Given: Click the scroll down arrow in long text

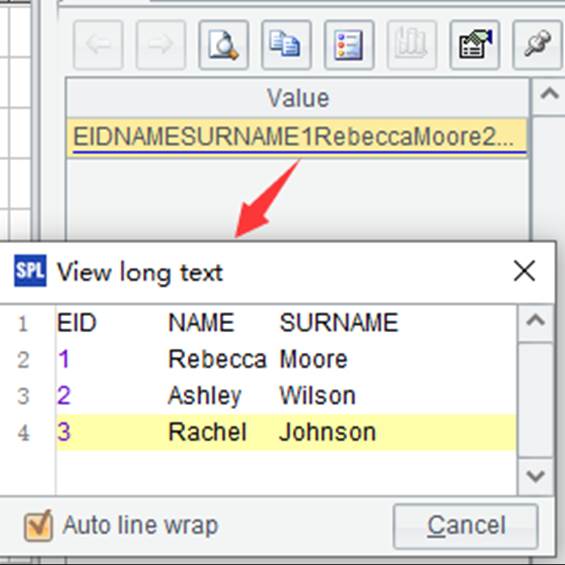Looking at the screenshot, I should click(535, 476).
